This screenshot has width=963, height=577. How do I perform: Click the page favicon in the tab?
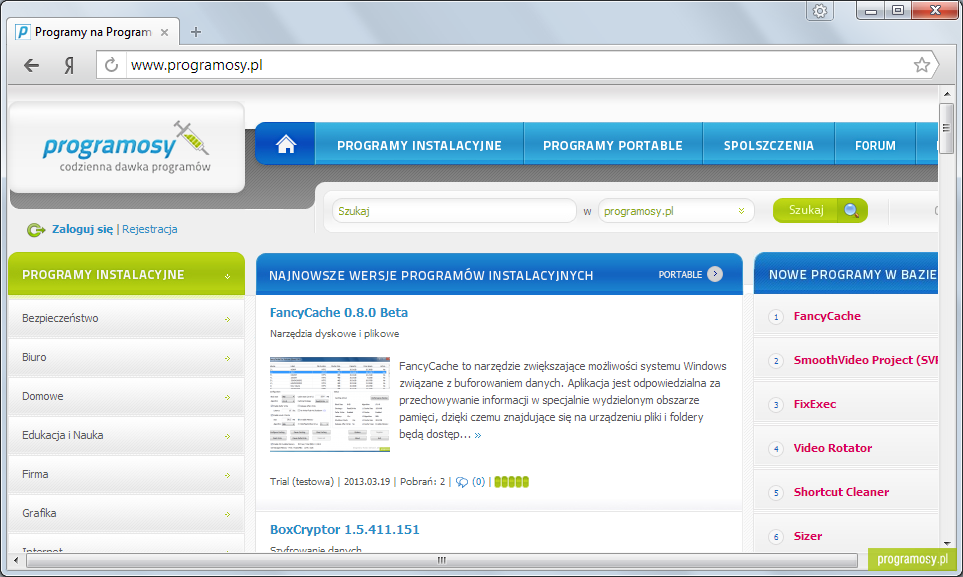(23, 32)
